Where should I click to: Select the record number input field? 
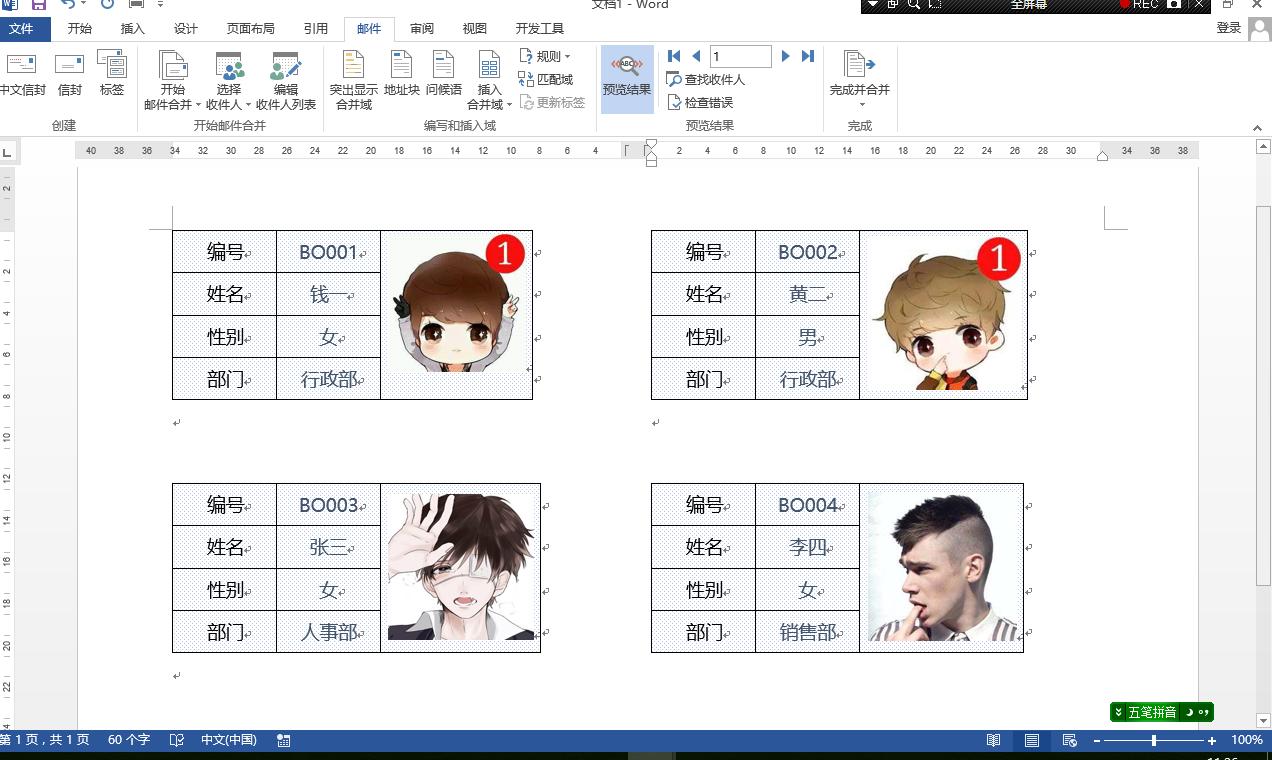[740, 56]
